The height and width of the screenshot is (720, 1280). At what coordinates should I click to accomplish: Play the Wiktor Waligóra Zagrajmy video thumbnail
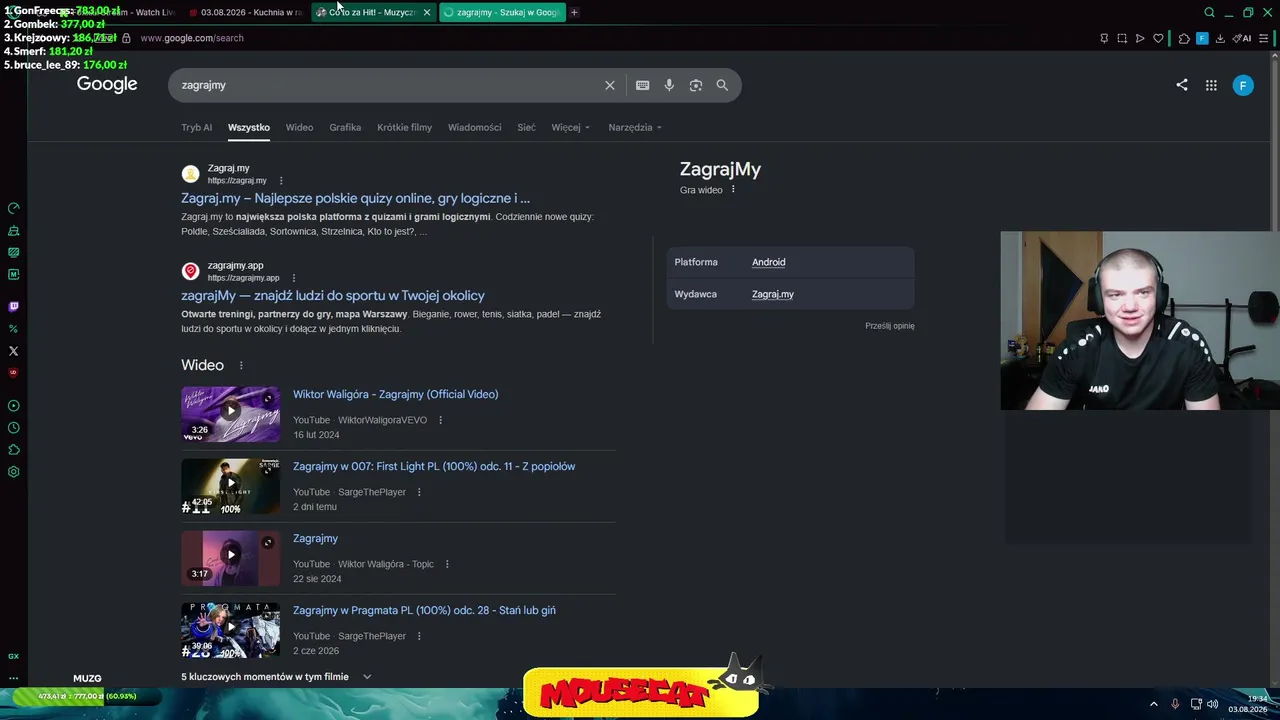pos(230,414)
